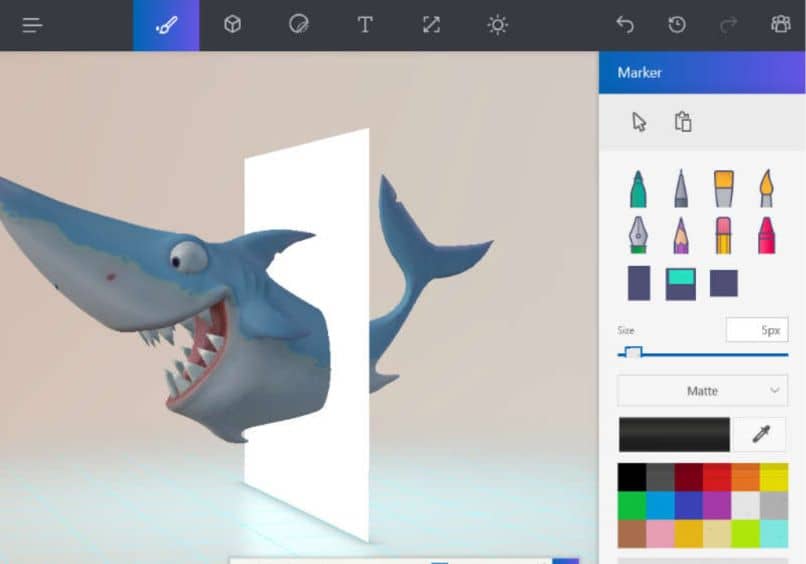The image size is (806, 564).
Task: Open the hamburger menu
Action: coord(32,25)
